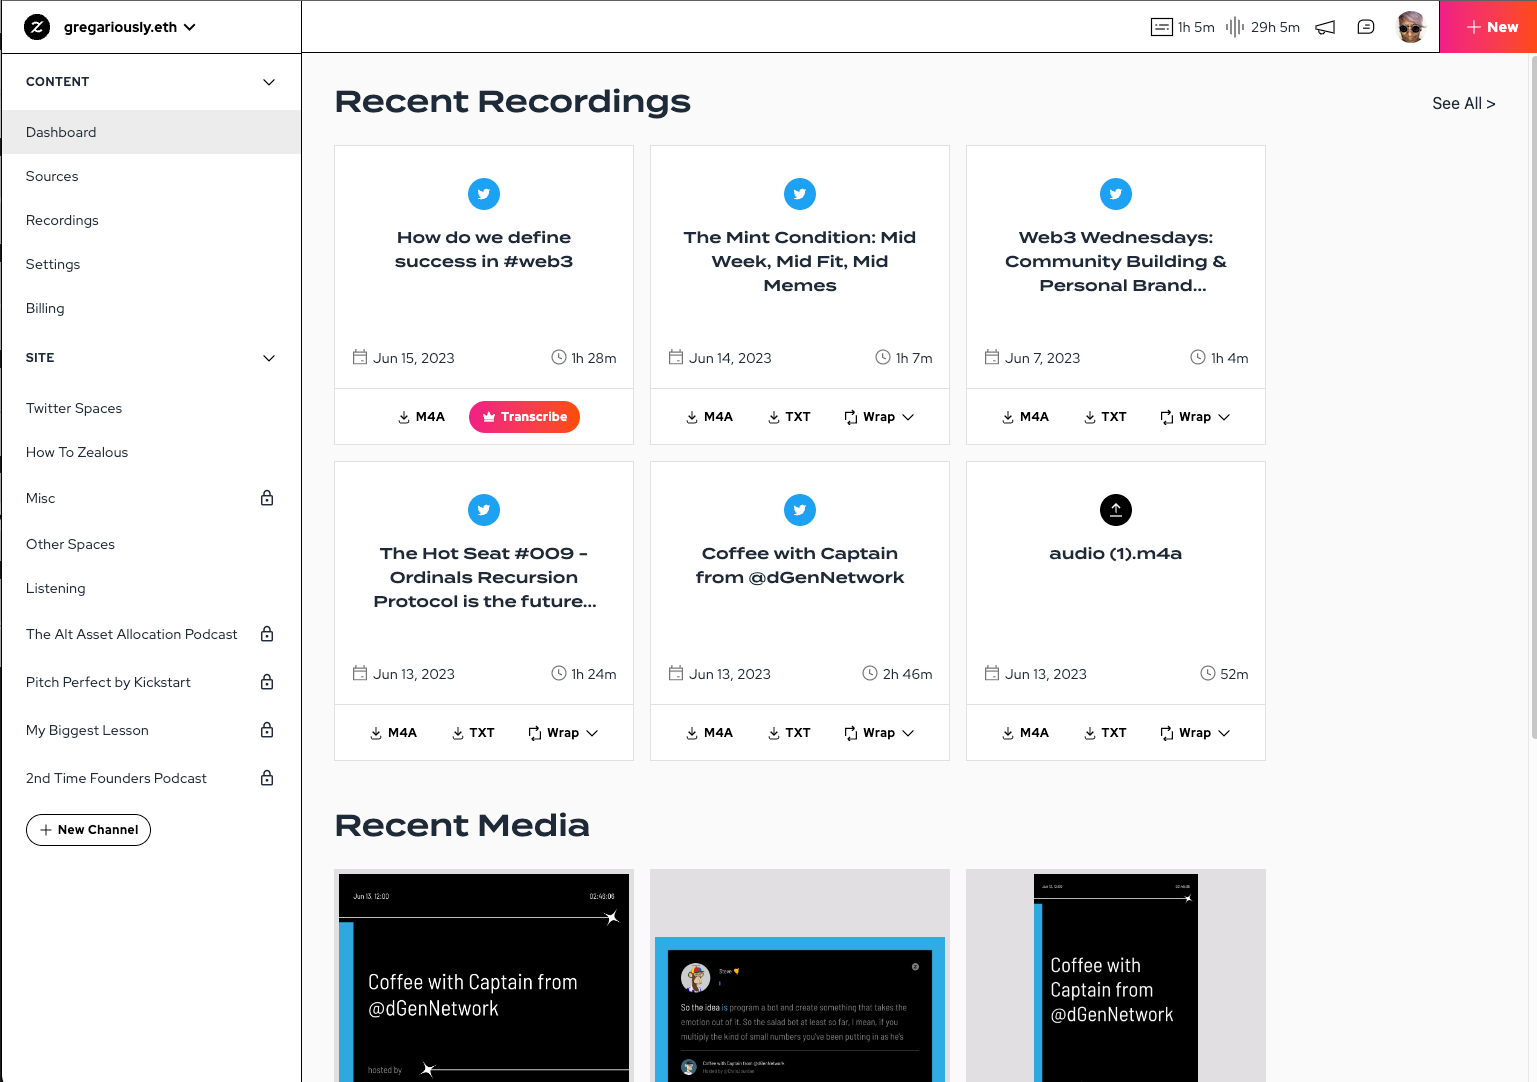Image resolution: width=1537 pixels, height=1082 pixels.
Task: Click the announcements megaphone icon
Action: tap(1325, 27)
